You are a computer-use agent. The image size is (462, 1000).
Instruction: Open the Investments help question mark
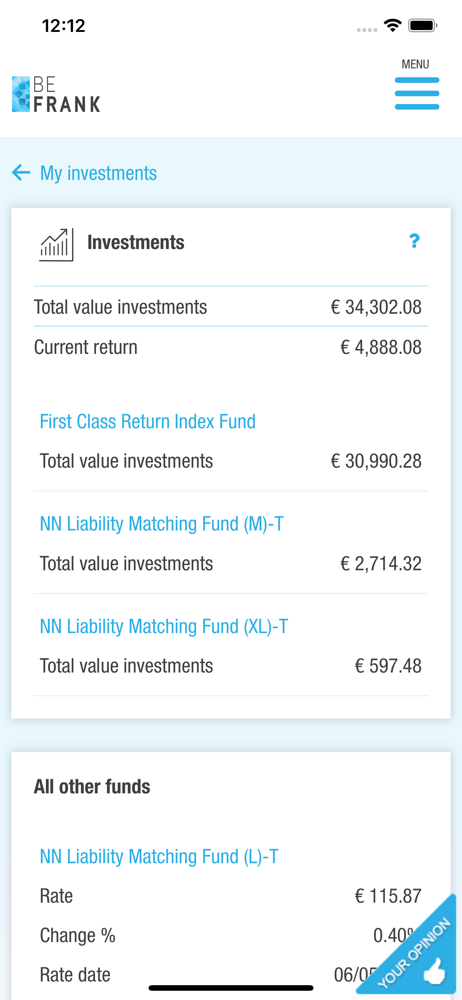[x=414, y=241]
